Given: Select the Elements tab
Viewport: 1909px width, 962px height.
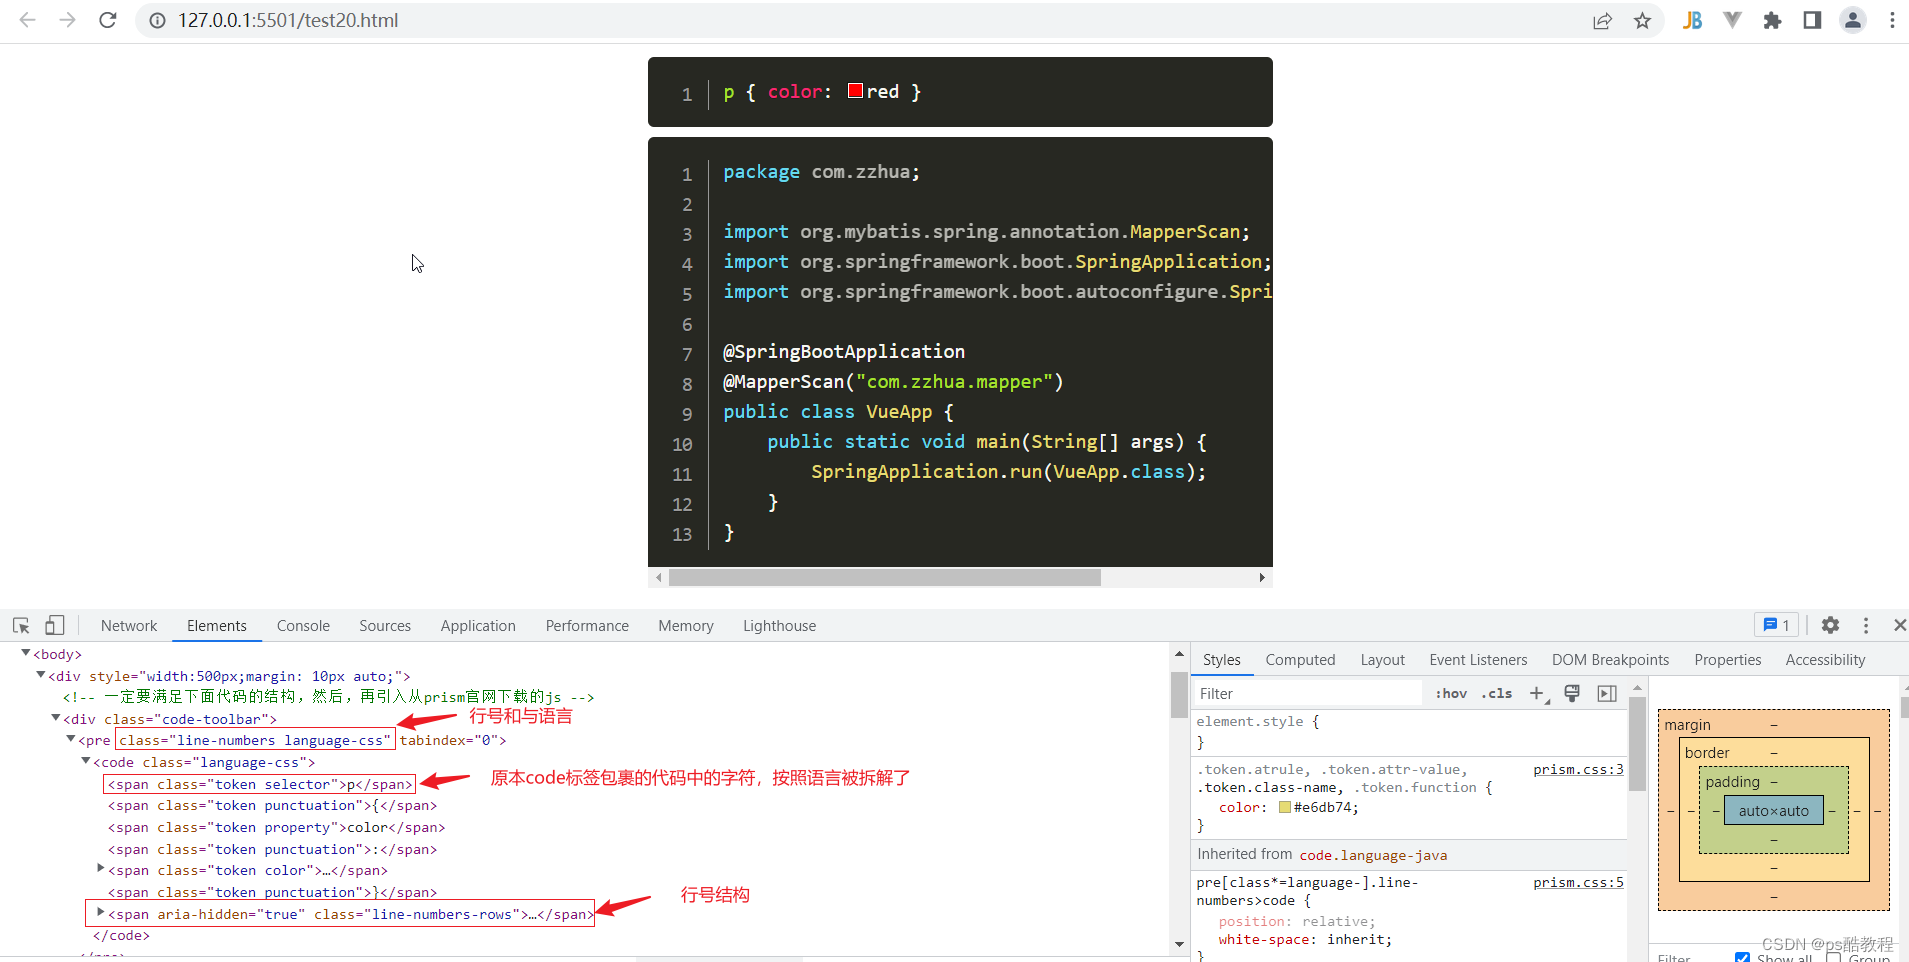Looking at the screenshot, I should coord(216,625).
